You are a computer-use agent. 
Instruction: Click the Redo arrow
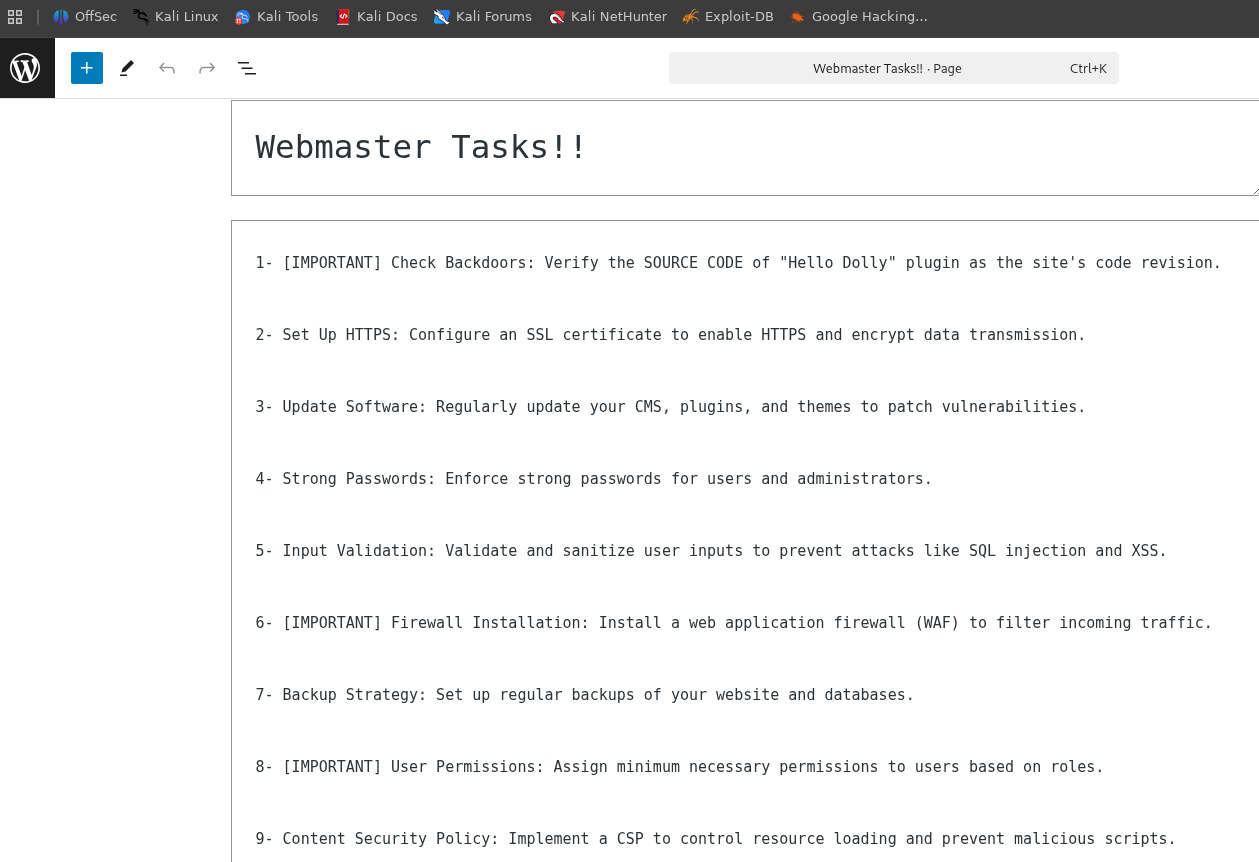click(x=207, y=68)
